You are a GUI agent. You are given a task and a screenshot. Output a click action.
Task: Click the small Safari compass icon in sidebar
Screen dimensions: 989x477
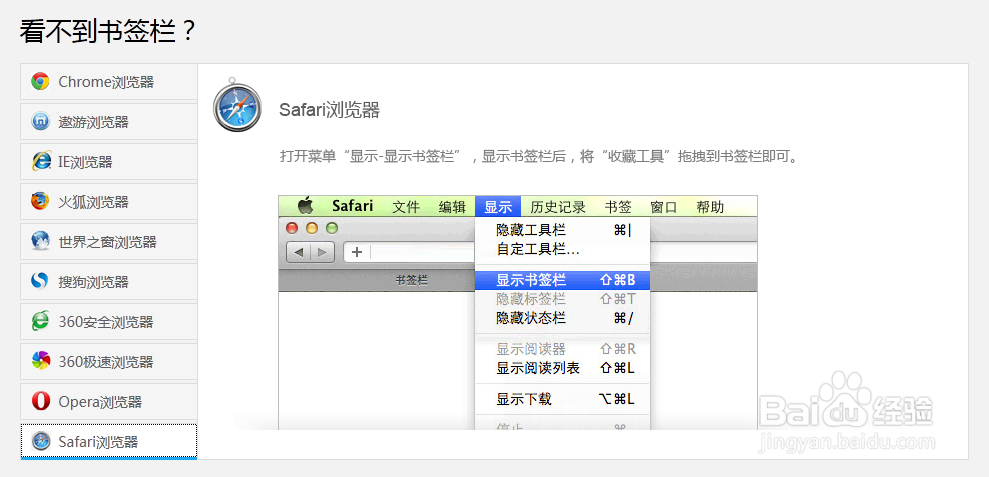tap(40, 441)
